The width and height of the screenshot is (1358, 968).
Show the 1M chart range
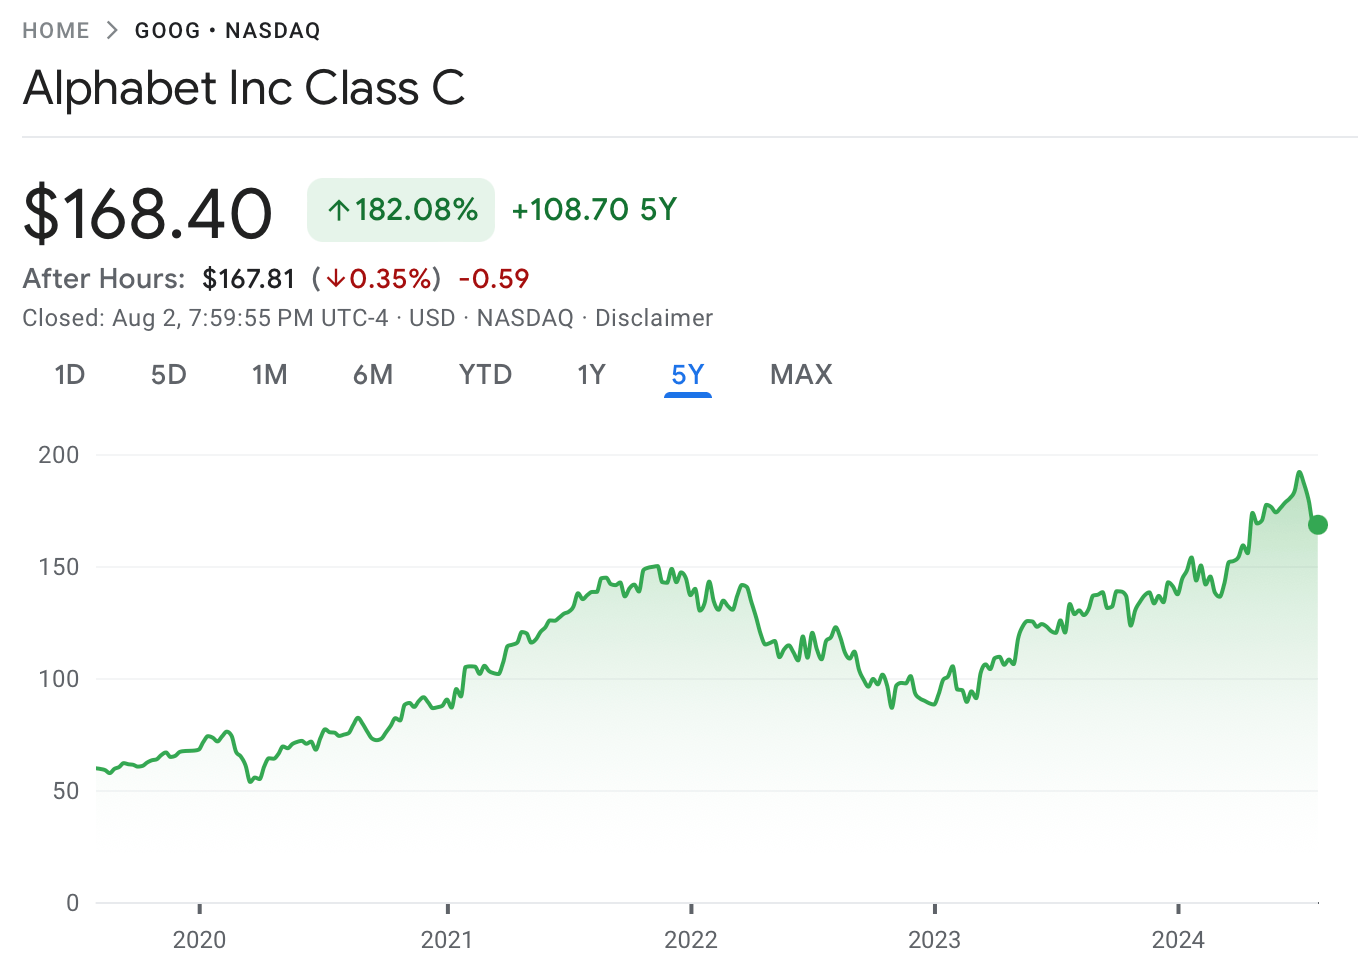click(270, 375)
